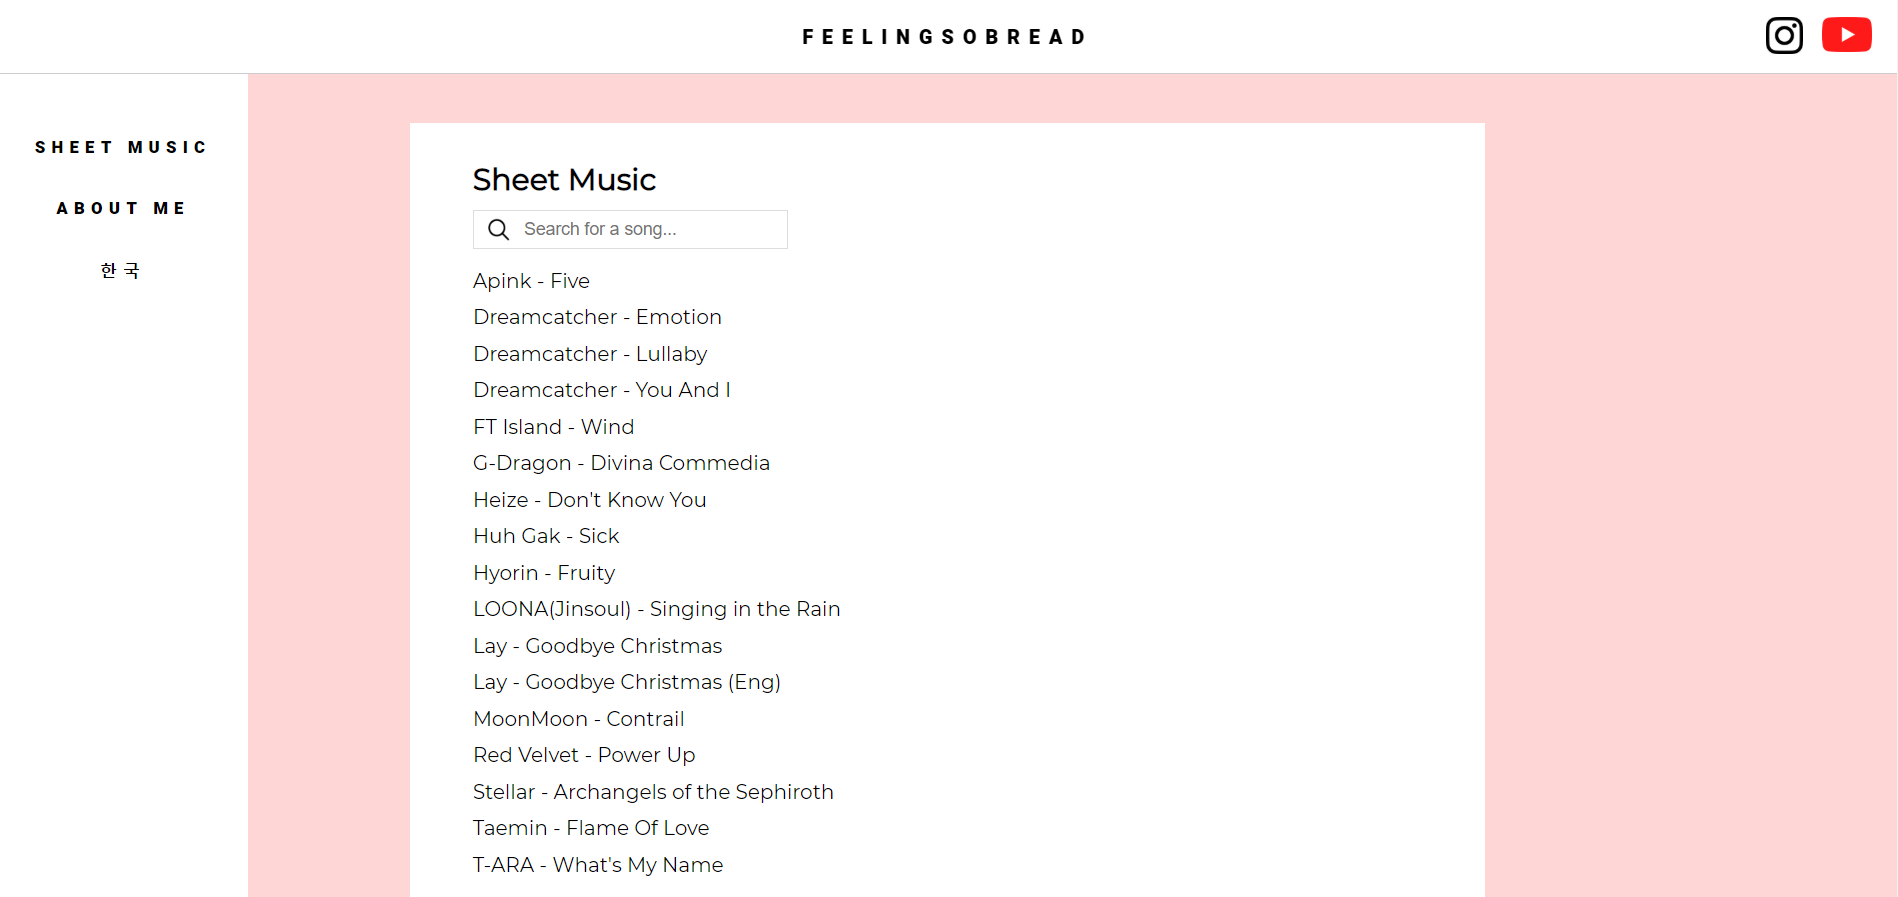Select LOONA(Jinsoul) - Singing in the Rain
Screen dimensions: 1898x897
(656, 609)
